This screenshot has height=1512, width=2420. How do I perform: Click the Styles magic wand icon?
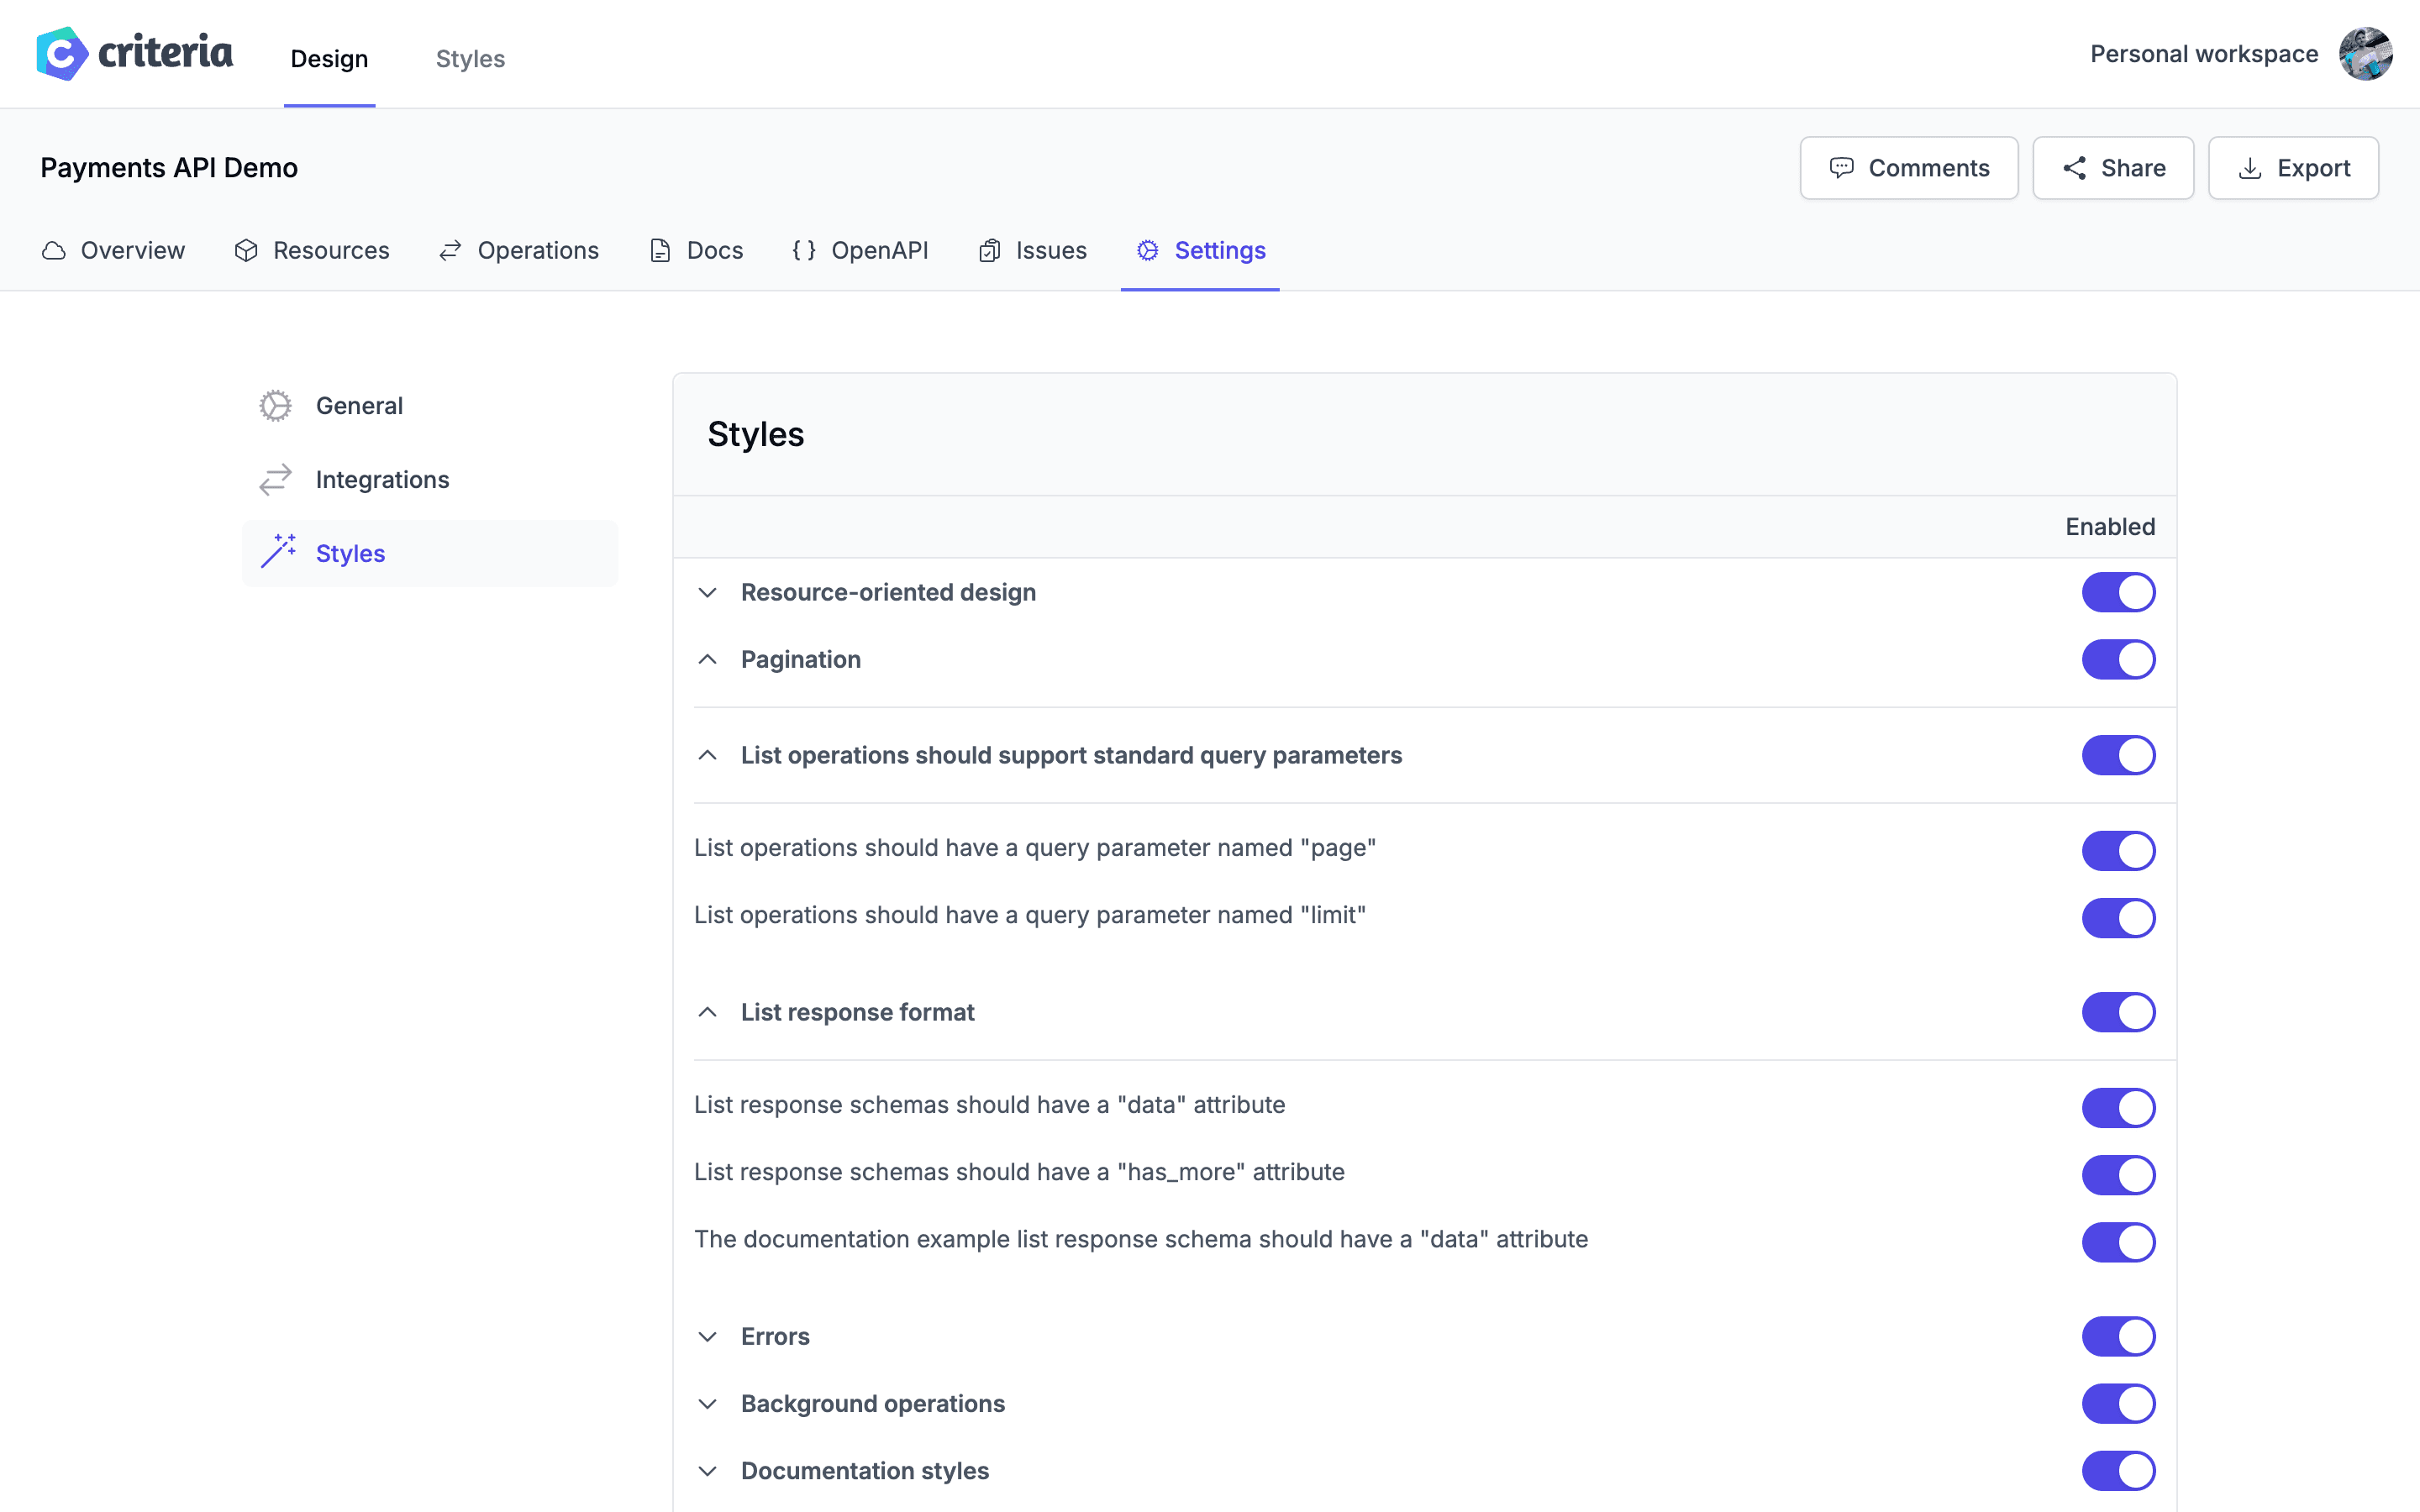pos(279,551)
